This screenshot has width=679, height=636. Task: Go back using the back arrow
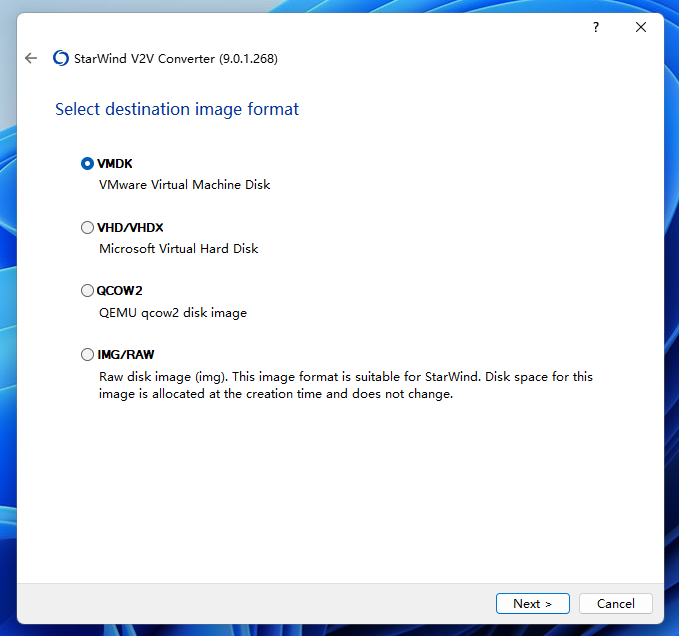(31, 58)
